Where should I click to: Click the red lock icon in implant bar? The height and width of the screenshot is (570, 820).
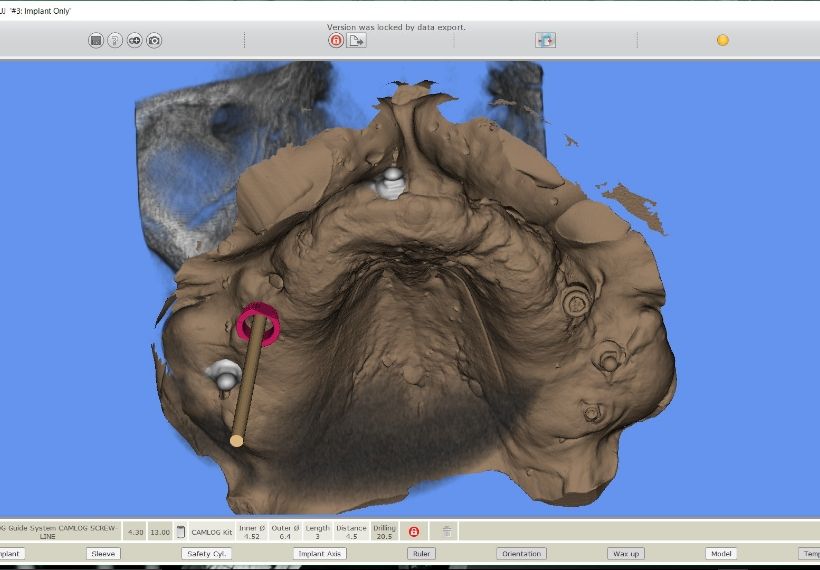click(x=414, y=532)
